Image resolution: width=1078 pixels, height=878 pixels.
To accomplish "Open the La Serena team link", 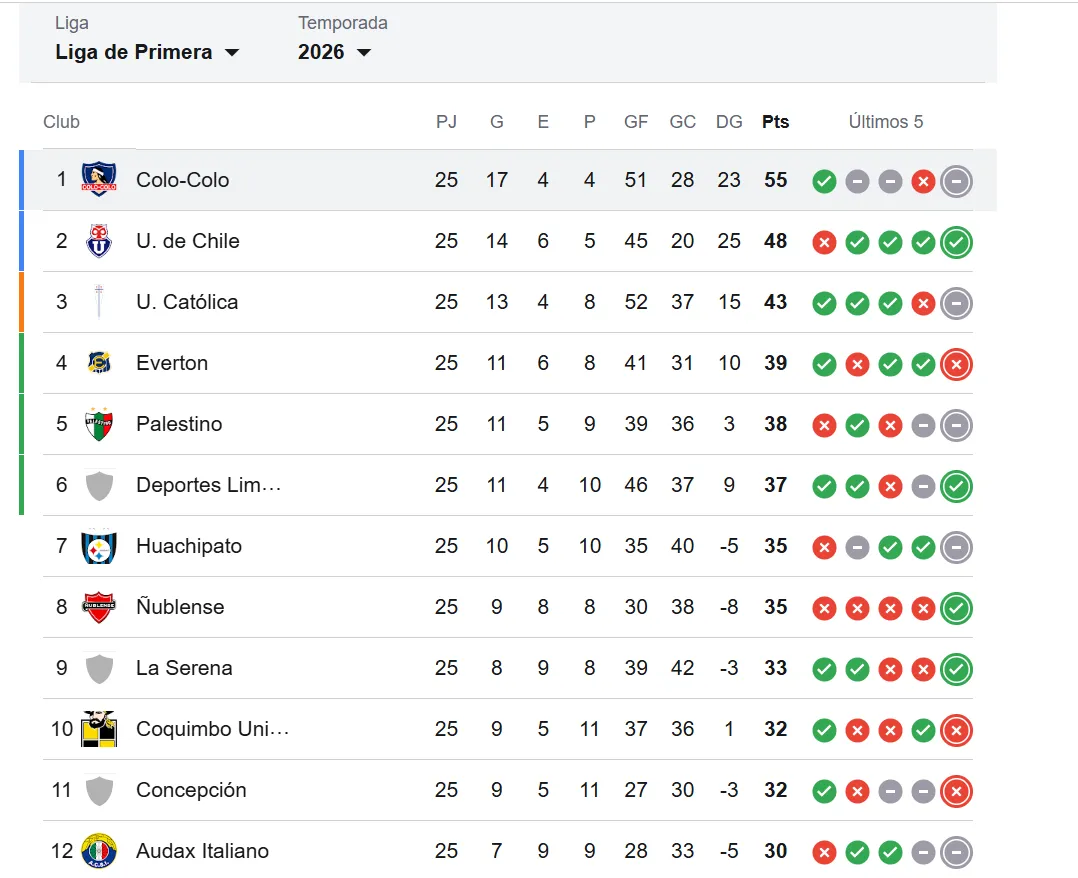I will tap(184, 668).
